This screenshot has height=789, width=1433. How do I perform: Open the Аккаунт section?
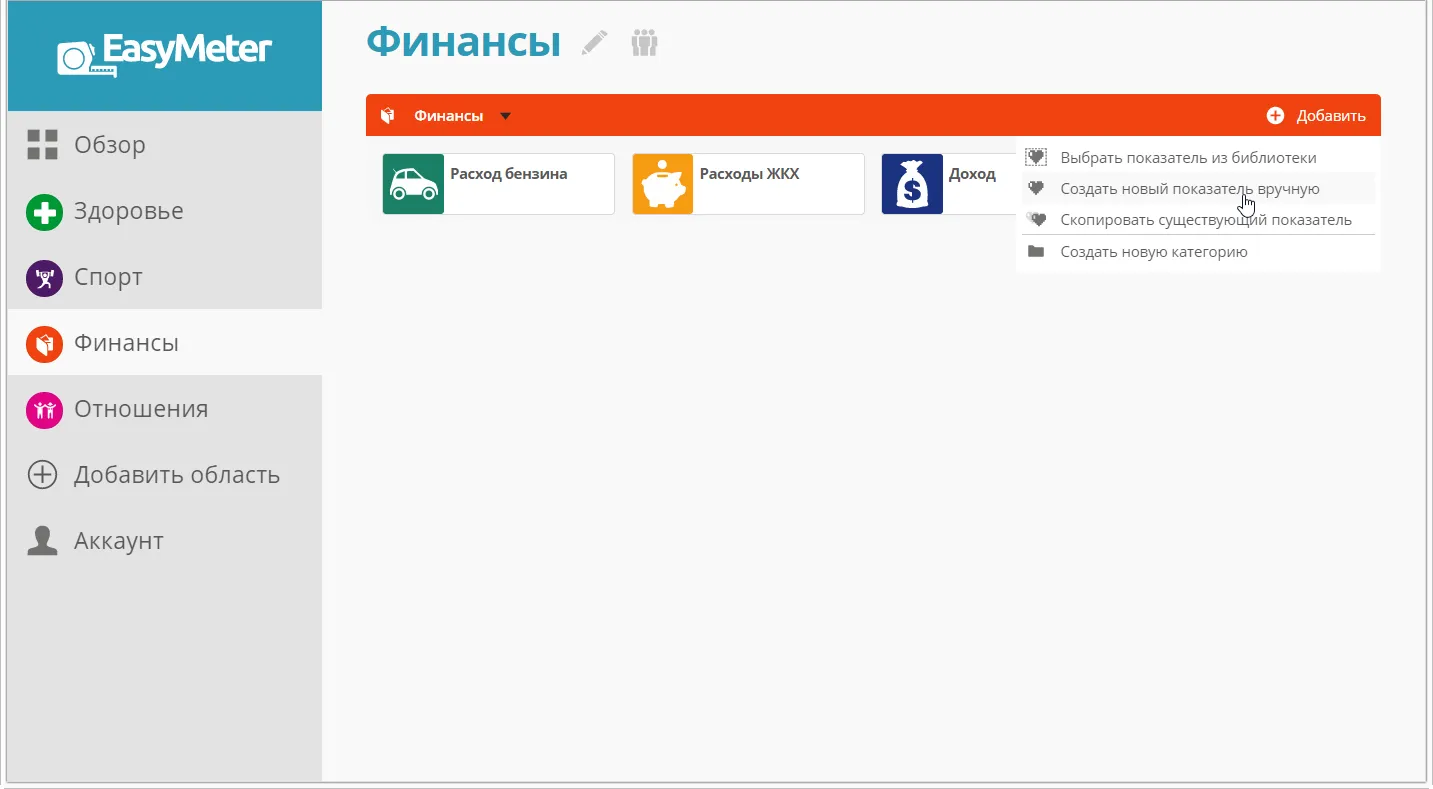(118, 540)
